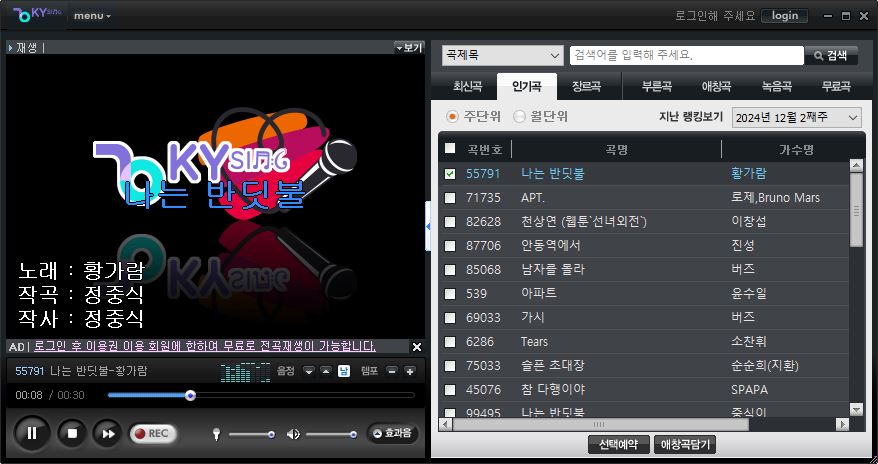Sort by the 가수명 column header
This screenshot has width=878, height=464.
(796, 149)
